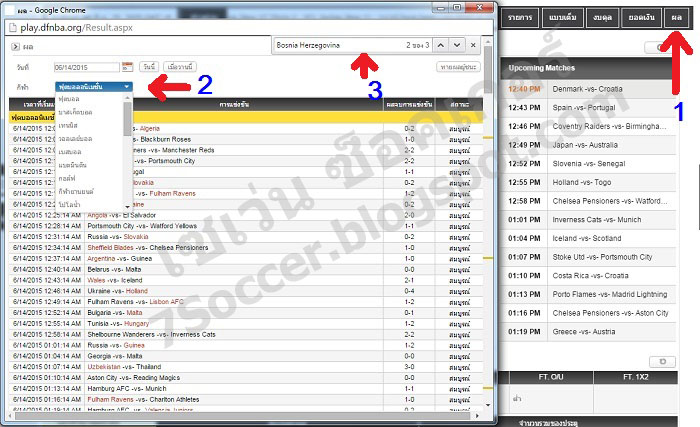The width and height of the screenshot is (700, 427).
Task: Open the งบดุล tab in the main window
Action: (x=602, y=18)
